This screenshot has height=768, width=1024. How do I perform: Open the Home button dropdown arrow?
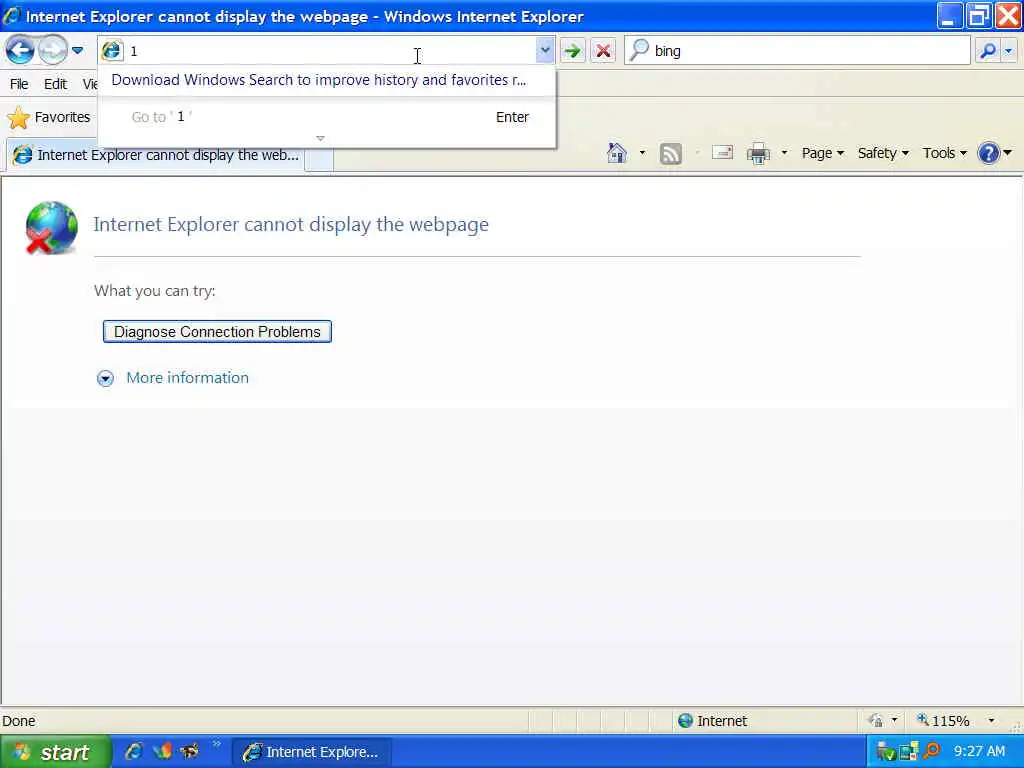[x=642, y=153]
